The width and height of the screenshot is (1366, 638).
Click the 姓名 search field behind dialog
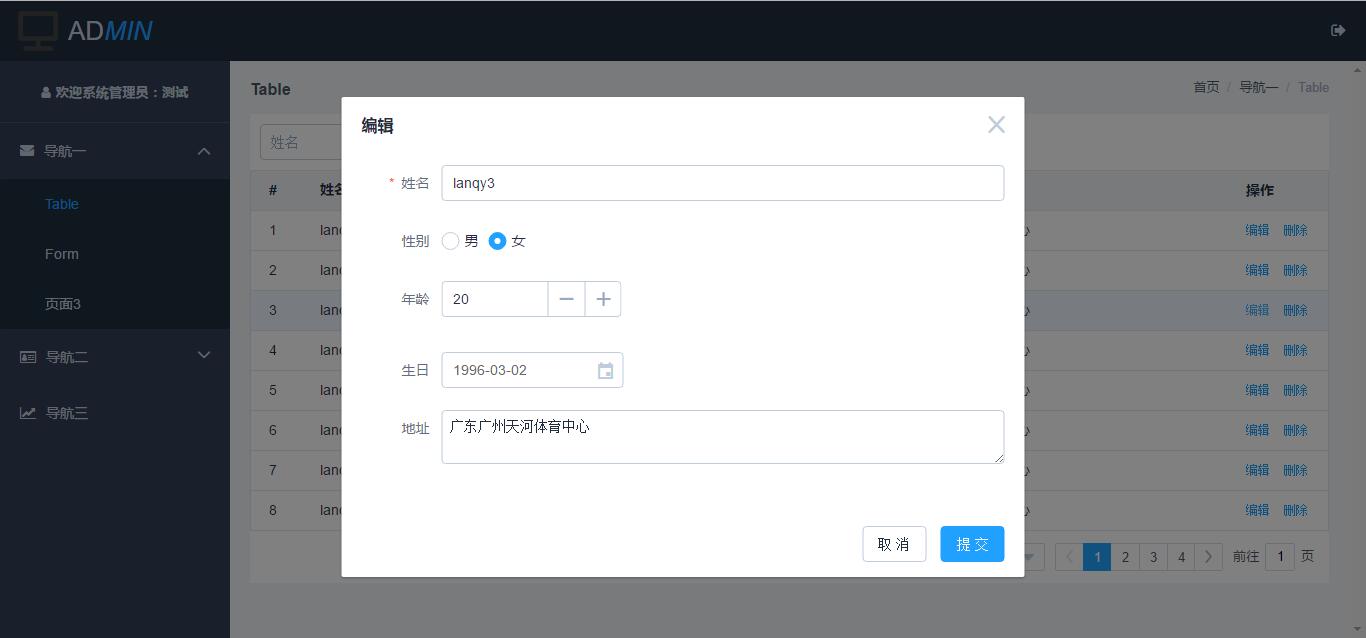click(x=300, y=142)
